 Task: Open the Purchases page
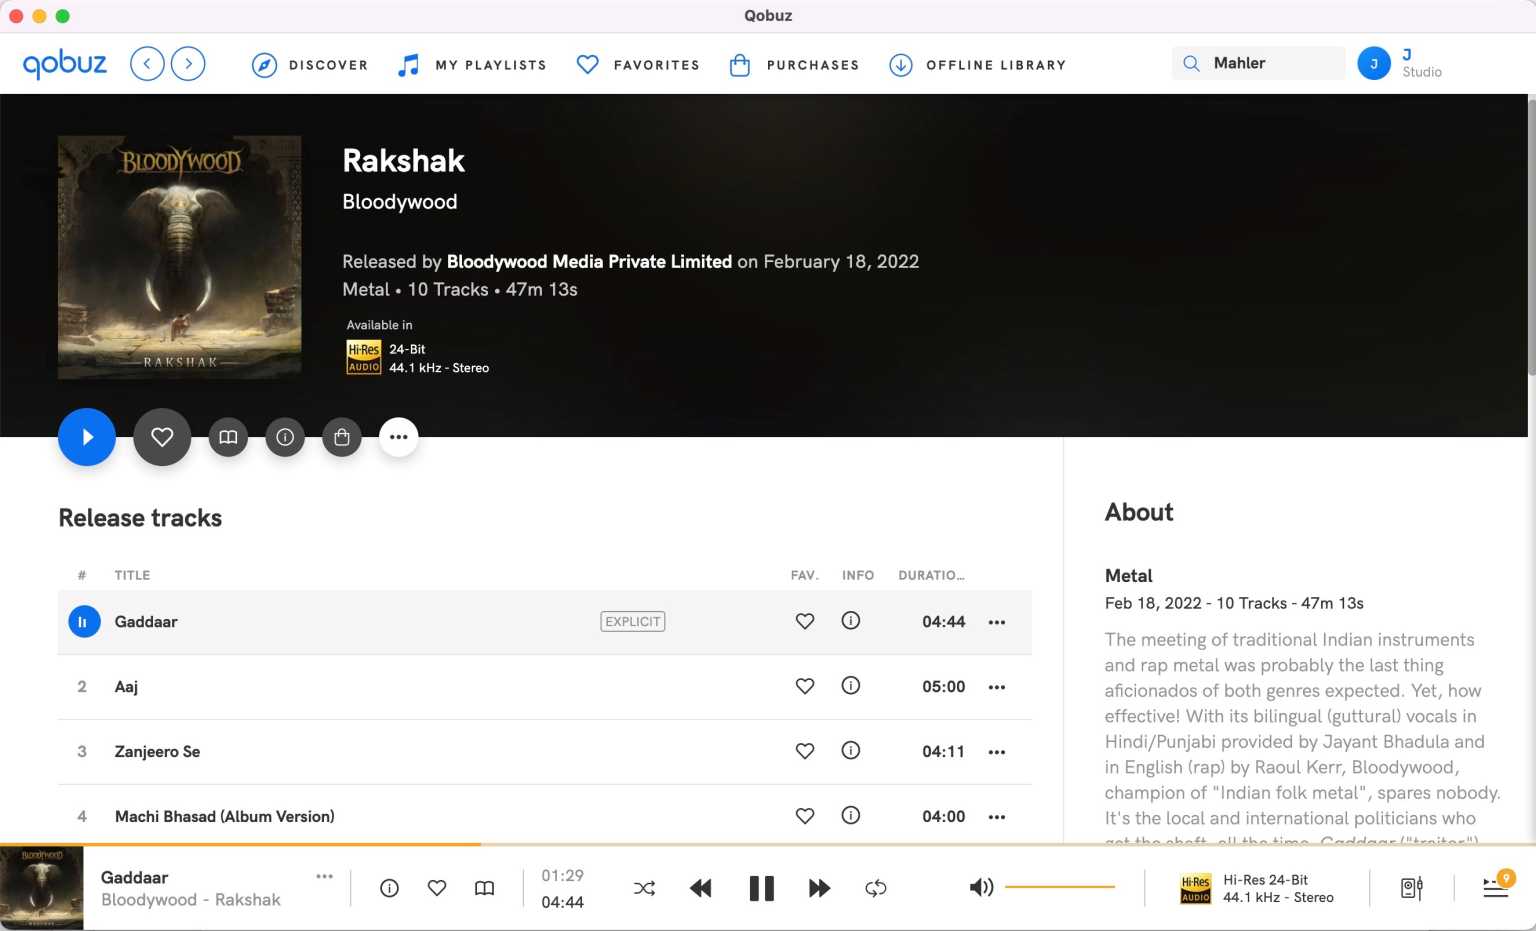coord(794,64)
